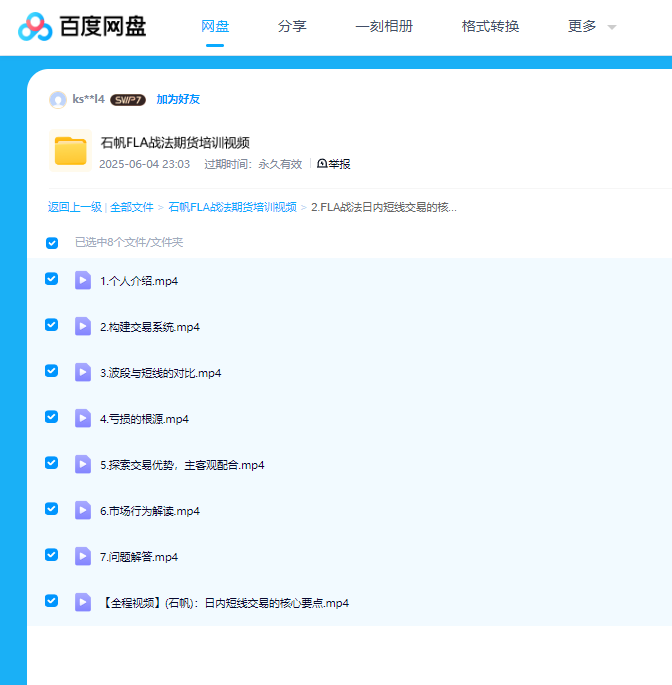This screenshot has height=685, width=672.
Task: Click the video icon for 1.个人介绍.mp4
Action: point(83,280)
